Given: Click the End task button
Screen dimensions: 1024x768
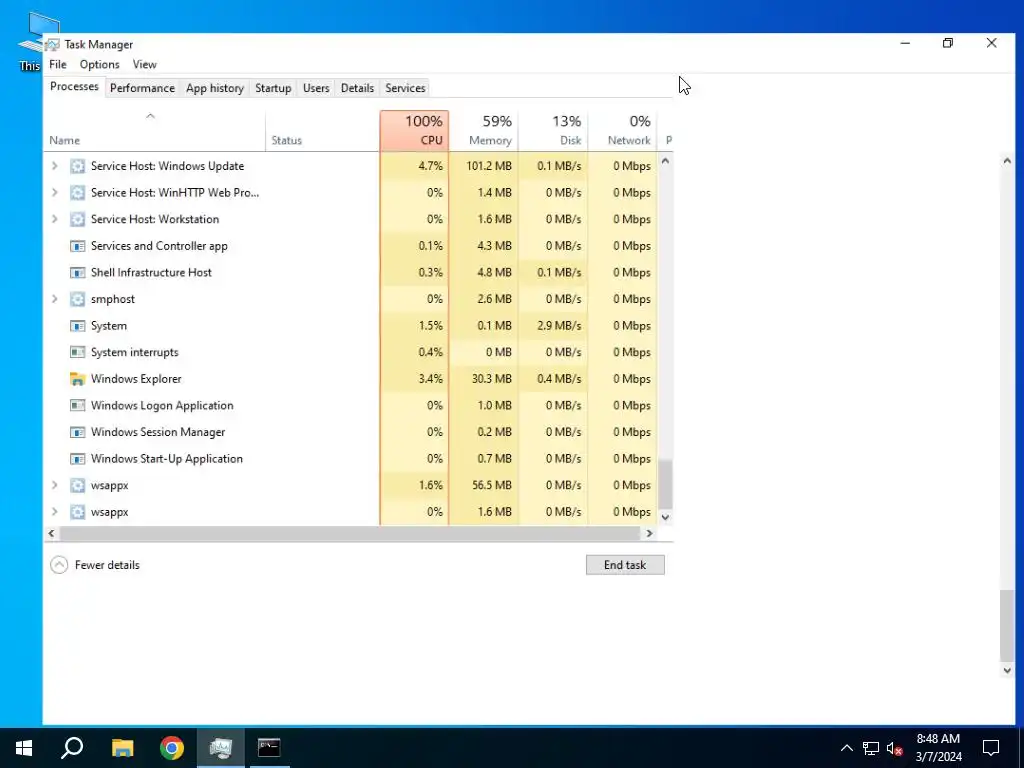Looking at the screenshot, I should coord(625,565).
